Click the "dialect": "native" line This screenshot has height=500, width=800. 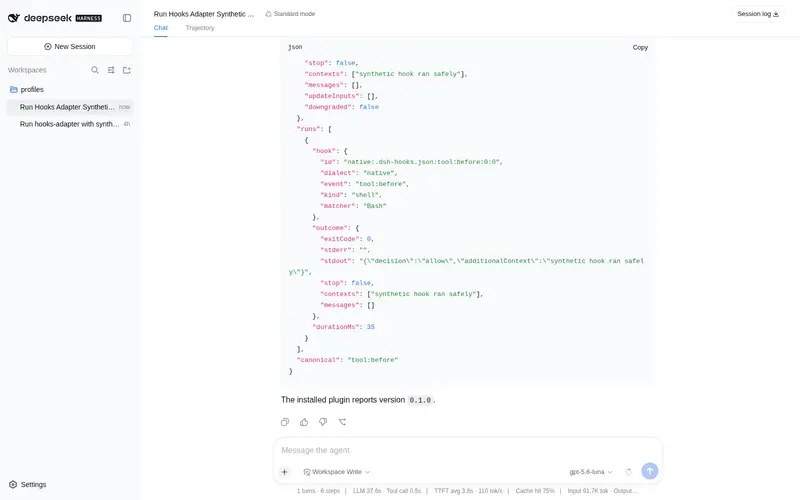[359, 173]
